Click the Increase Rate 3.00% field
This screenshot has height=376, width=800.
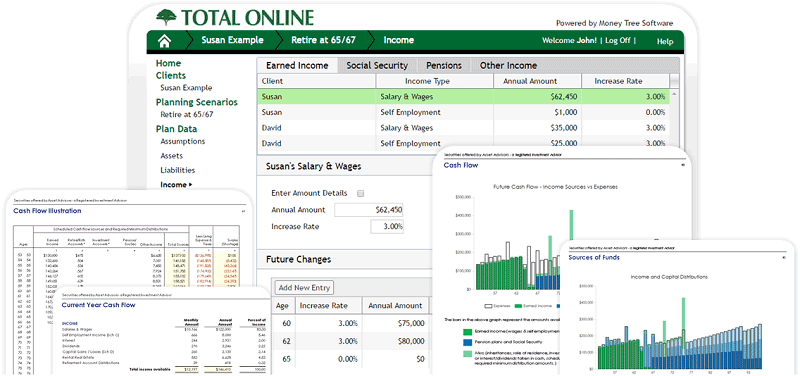pyautogui.click(x=387, y=227)
